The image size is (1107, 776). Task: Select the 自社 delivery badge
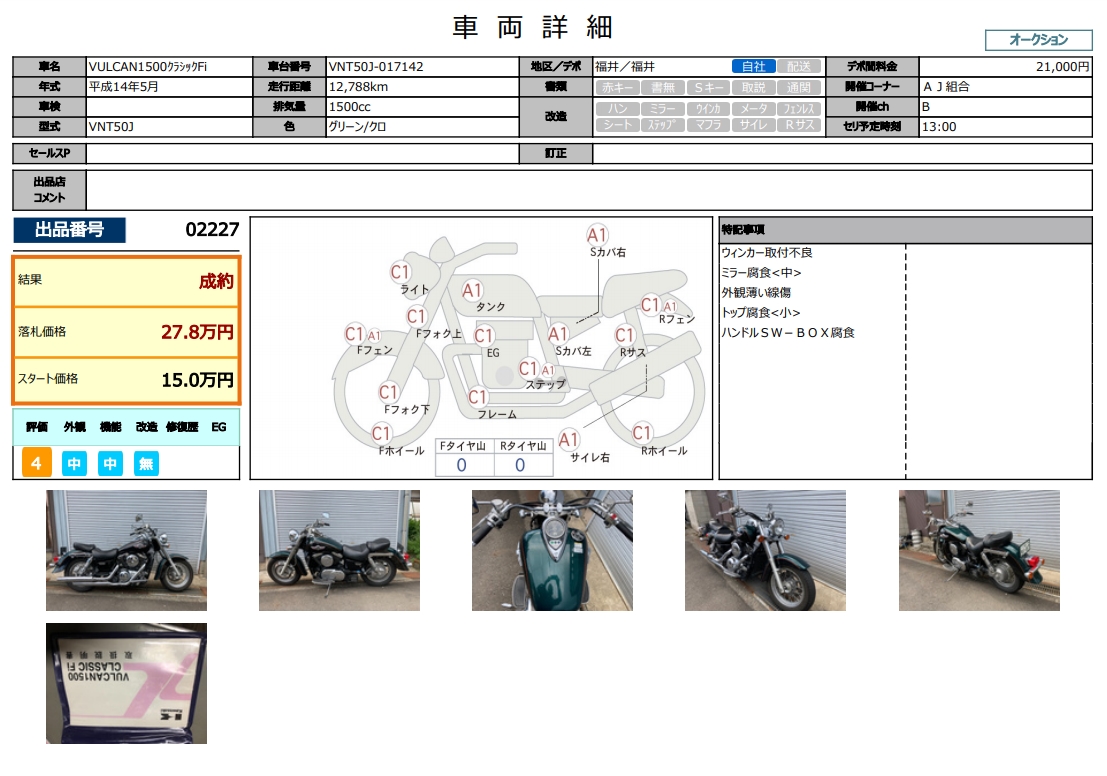[754, 66]
